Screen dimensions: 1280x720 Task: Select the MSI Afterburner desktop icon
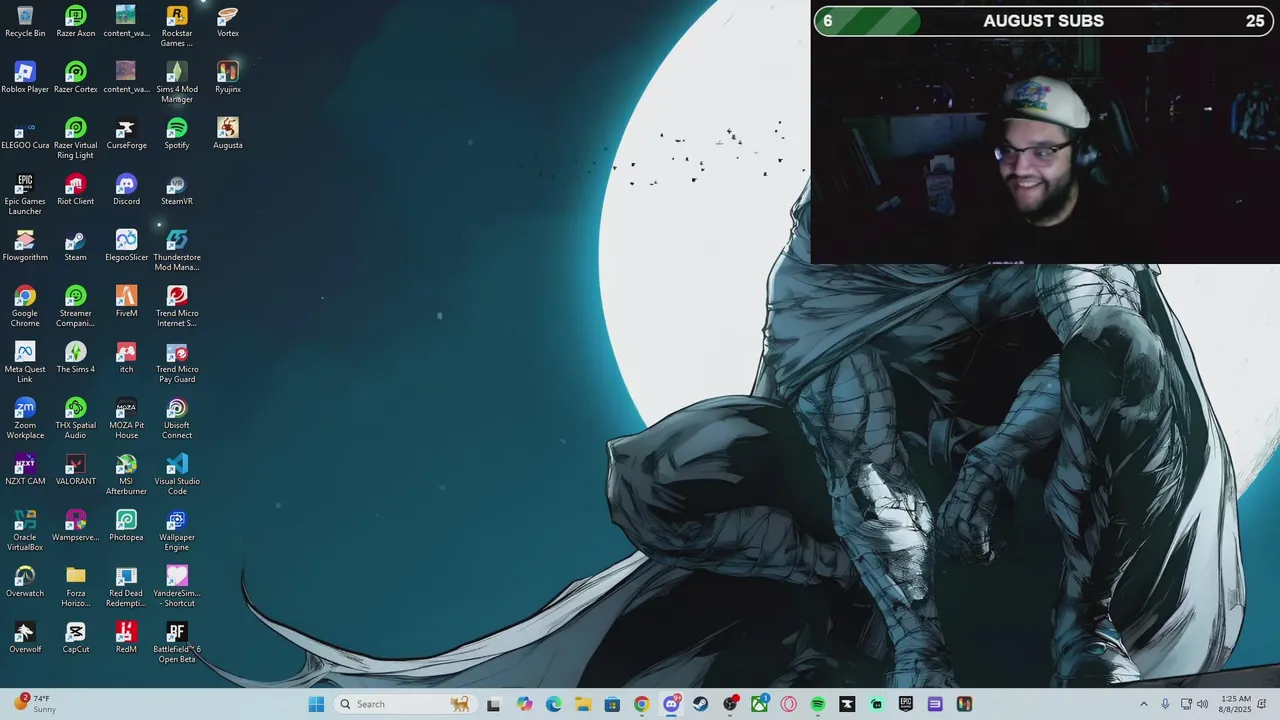point(126,474)
